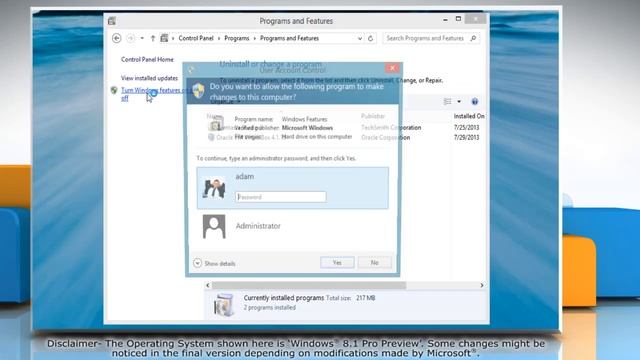Expand the address bar history dropdown
640x360 pixels.
(360, 38)
